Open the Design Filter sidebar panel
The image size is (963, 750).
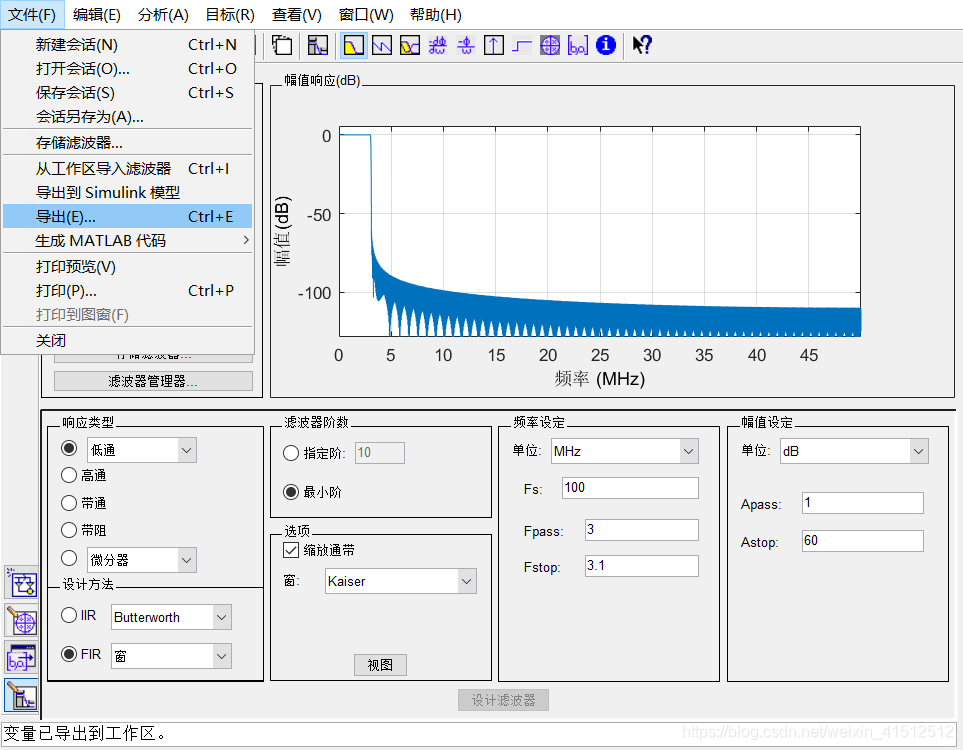[x=21, y=695]
